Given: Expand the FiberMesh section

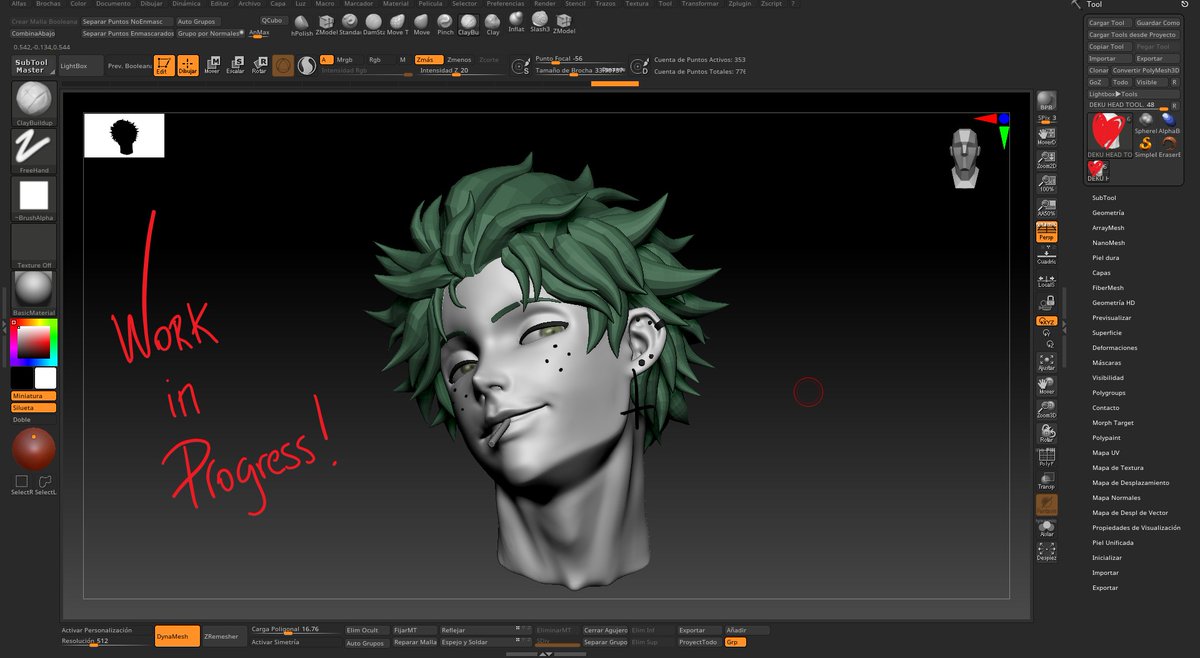Looking at the screenshot, I should click(x=1108, y=288).
